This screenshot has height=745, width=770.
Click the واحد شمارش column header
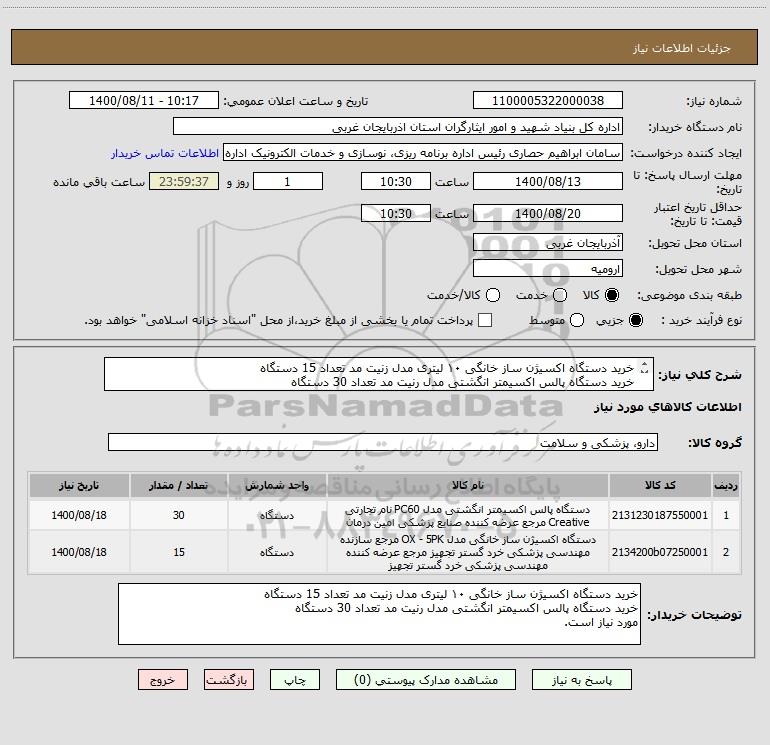(x=277, y=486)
